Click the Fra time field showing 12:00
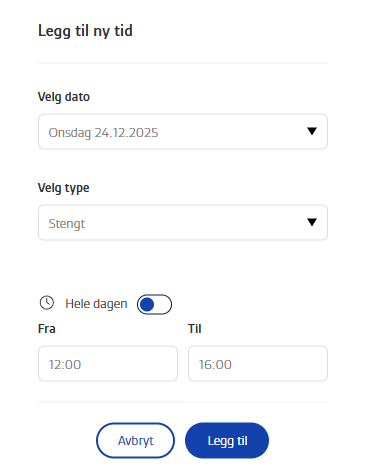Image resolution: width=366 pixels, height=476 pixels. point(108,364)
